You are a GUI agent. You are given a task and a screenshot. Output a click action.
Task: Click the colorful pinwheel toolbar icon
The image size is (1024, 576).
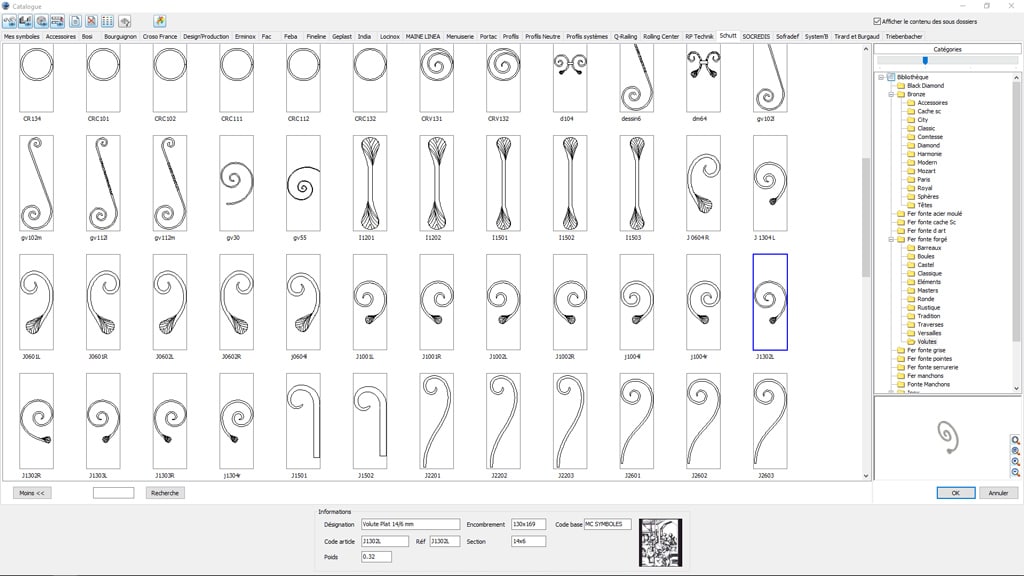pyautogui.click(x=160, y=21)
